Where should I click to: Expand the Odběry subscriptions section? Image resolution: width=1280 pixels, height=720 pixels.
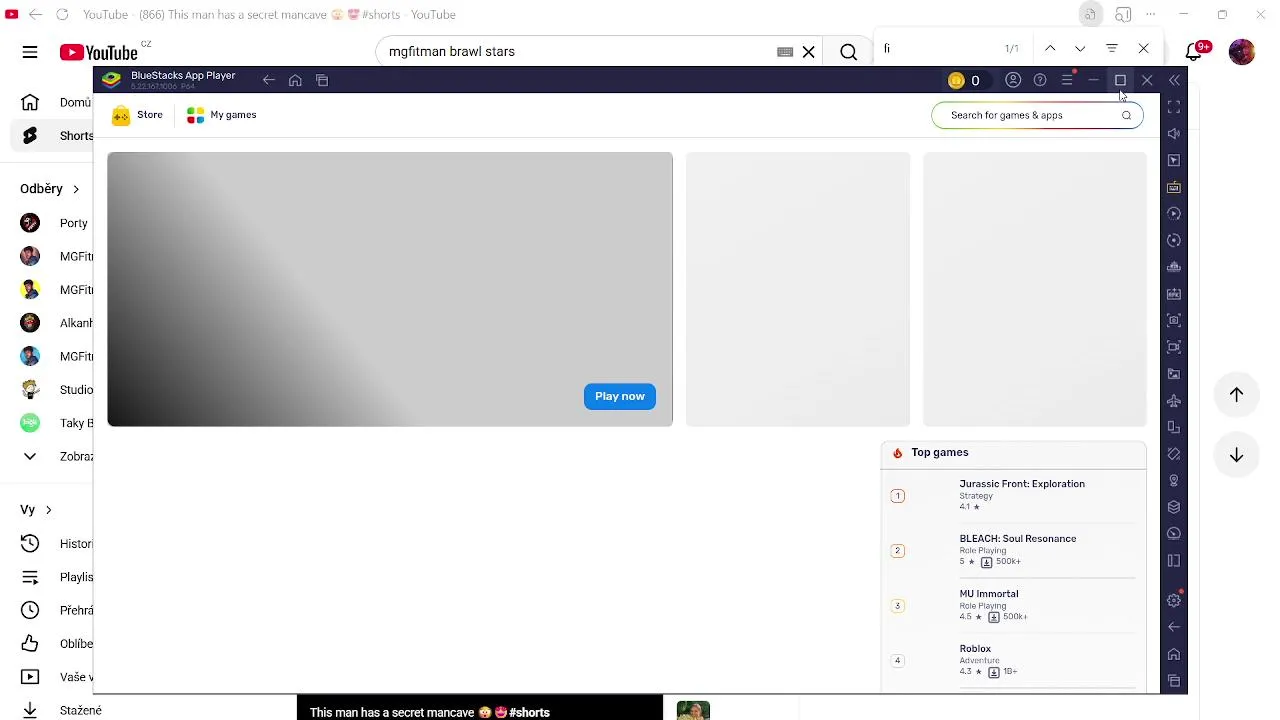(x=50, y=188)
